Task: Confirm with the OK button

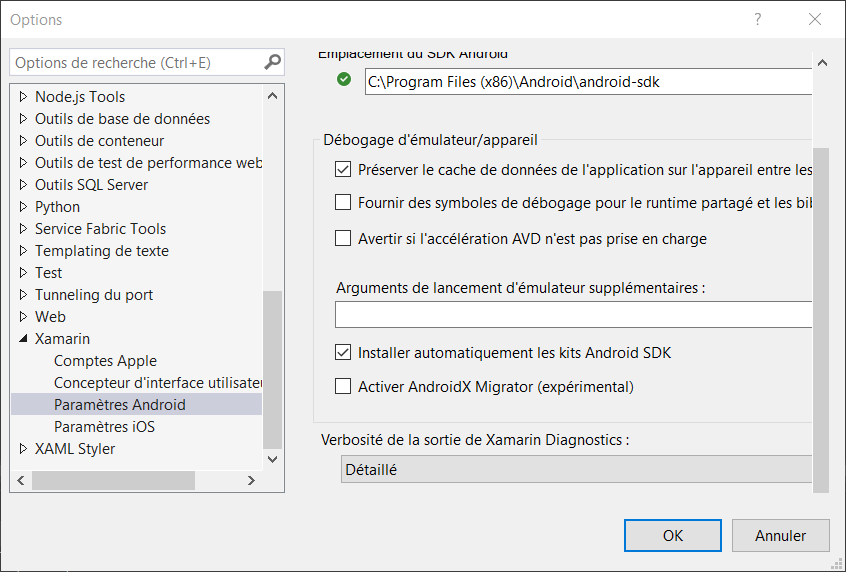Action: [x=673, y=536]
